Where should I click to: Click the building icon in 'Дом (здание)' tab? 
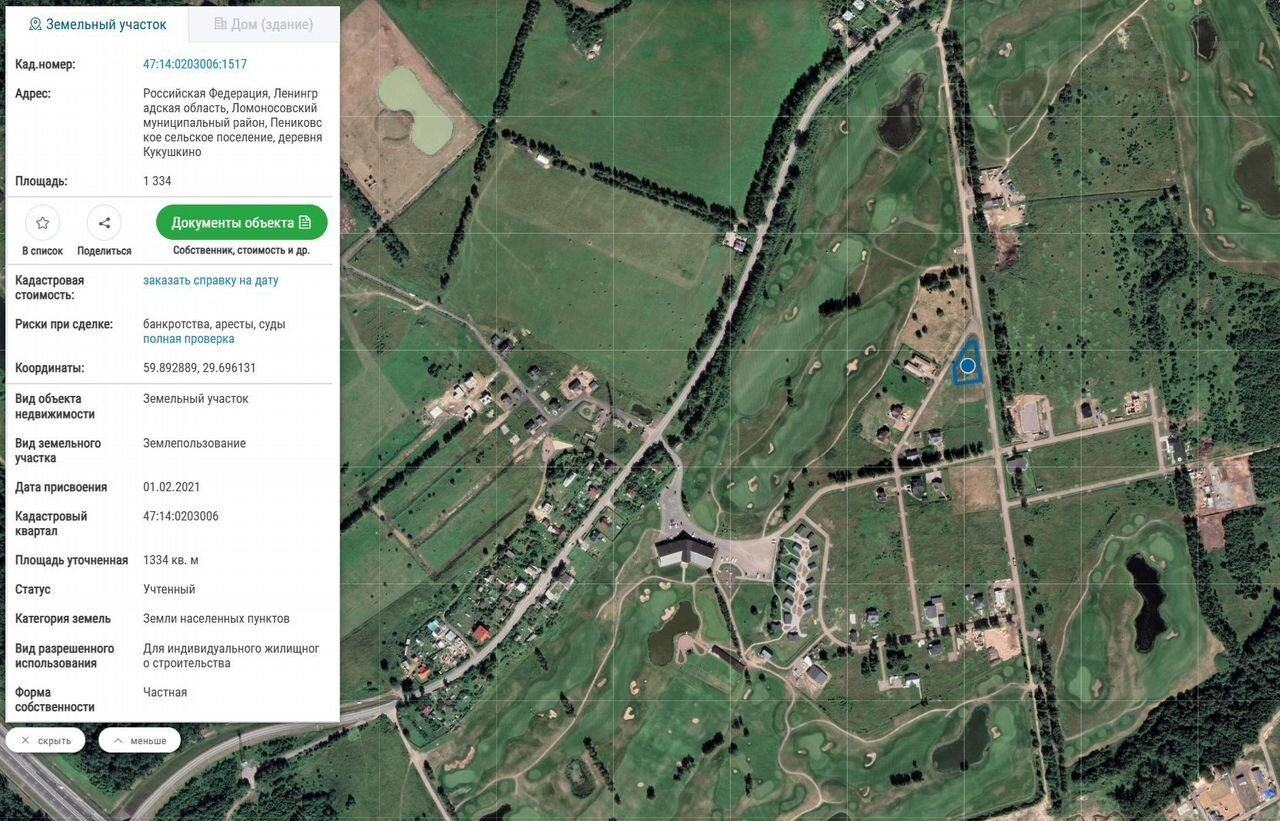click(x=220, y=24)
